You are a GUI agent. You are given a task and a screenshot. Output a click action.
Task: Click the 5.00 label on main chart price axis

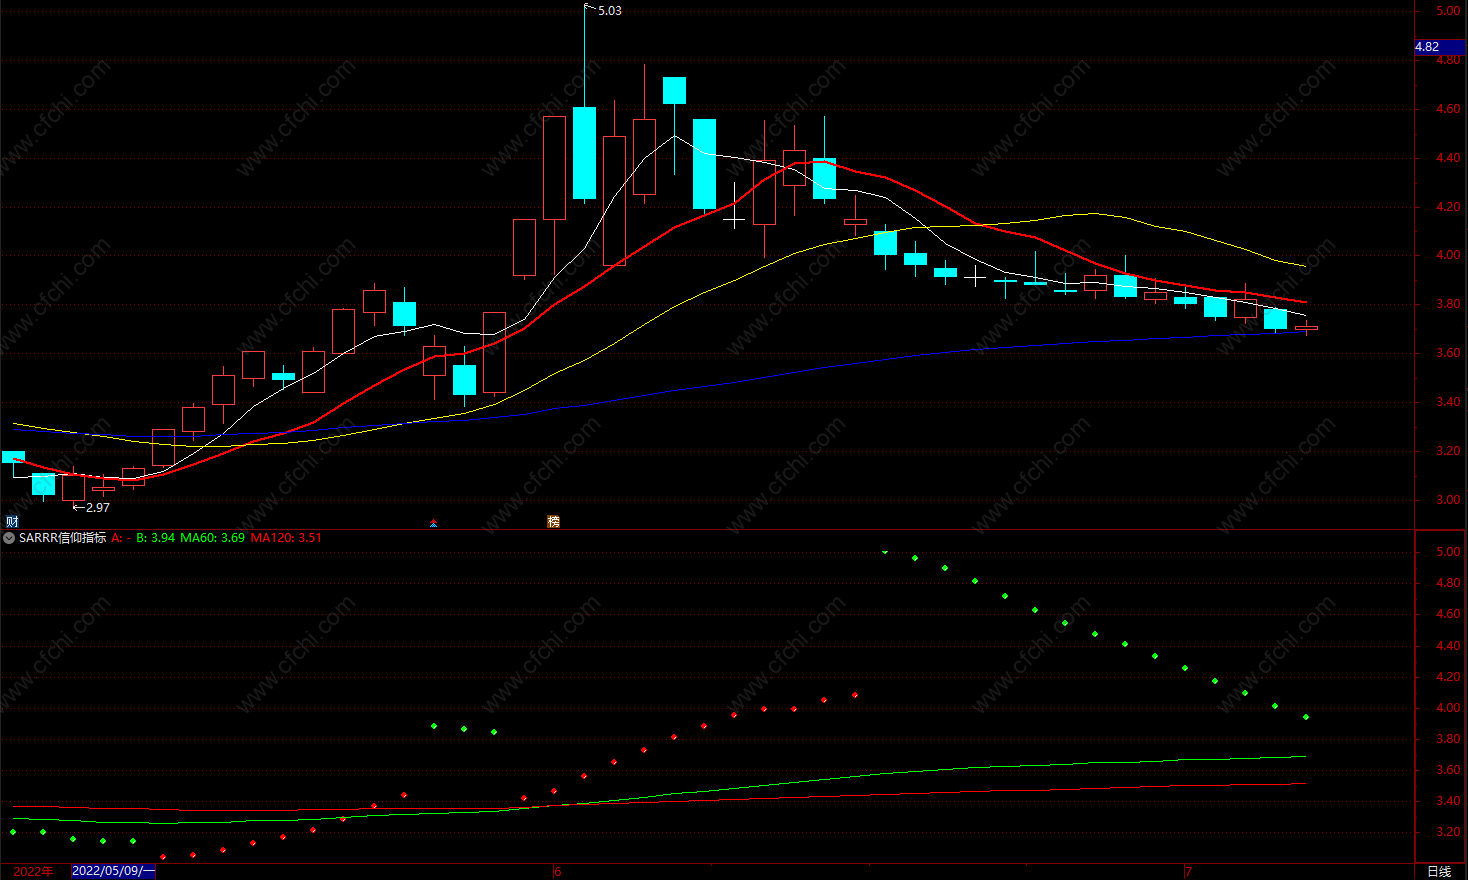[1448, 12]
